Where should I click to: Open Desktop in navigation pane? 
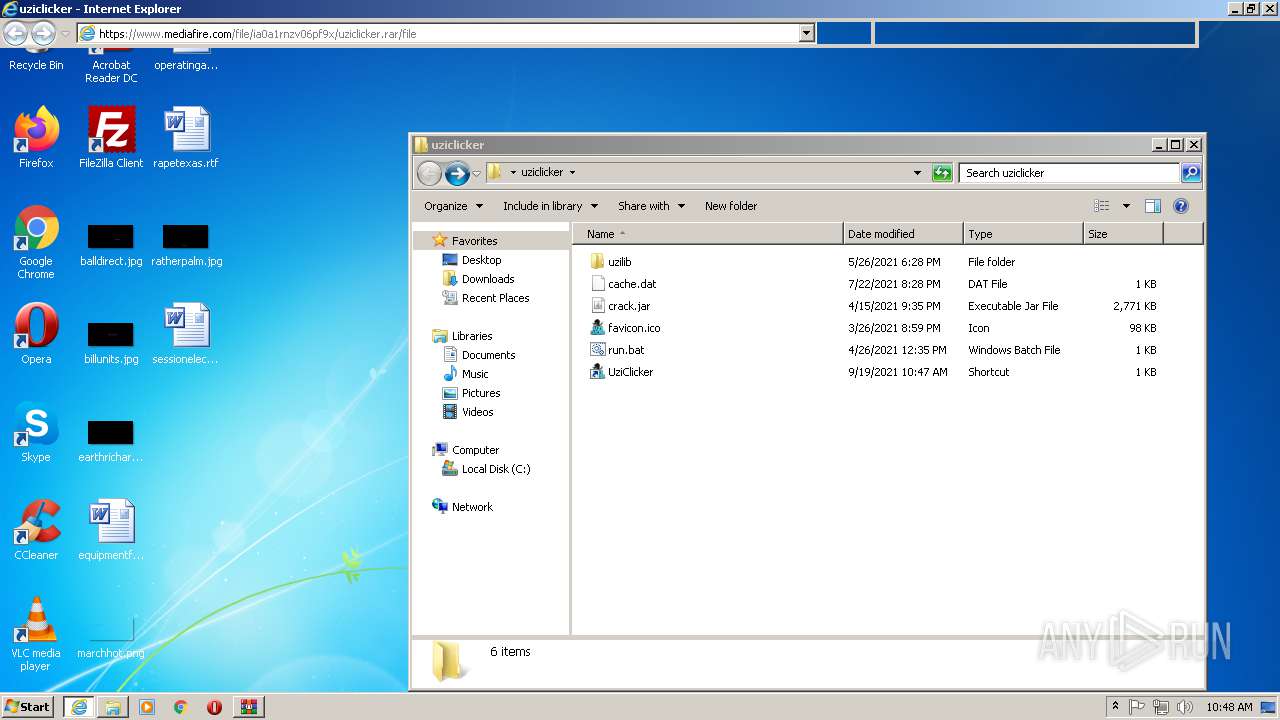coord(481,260)
